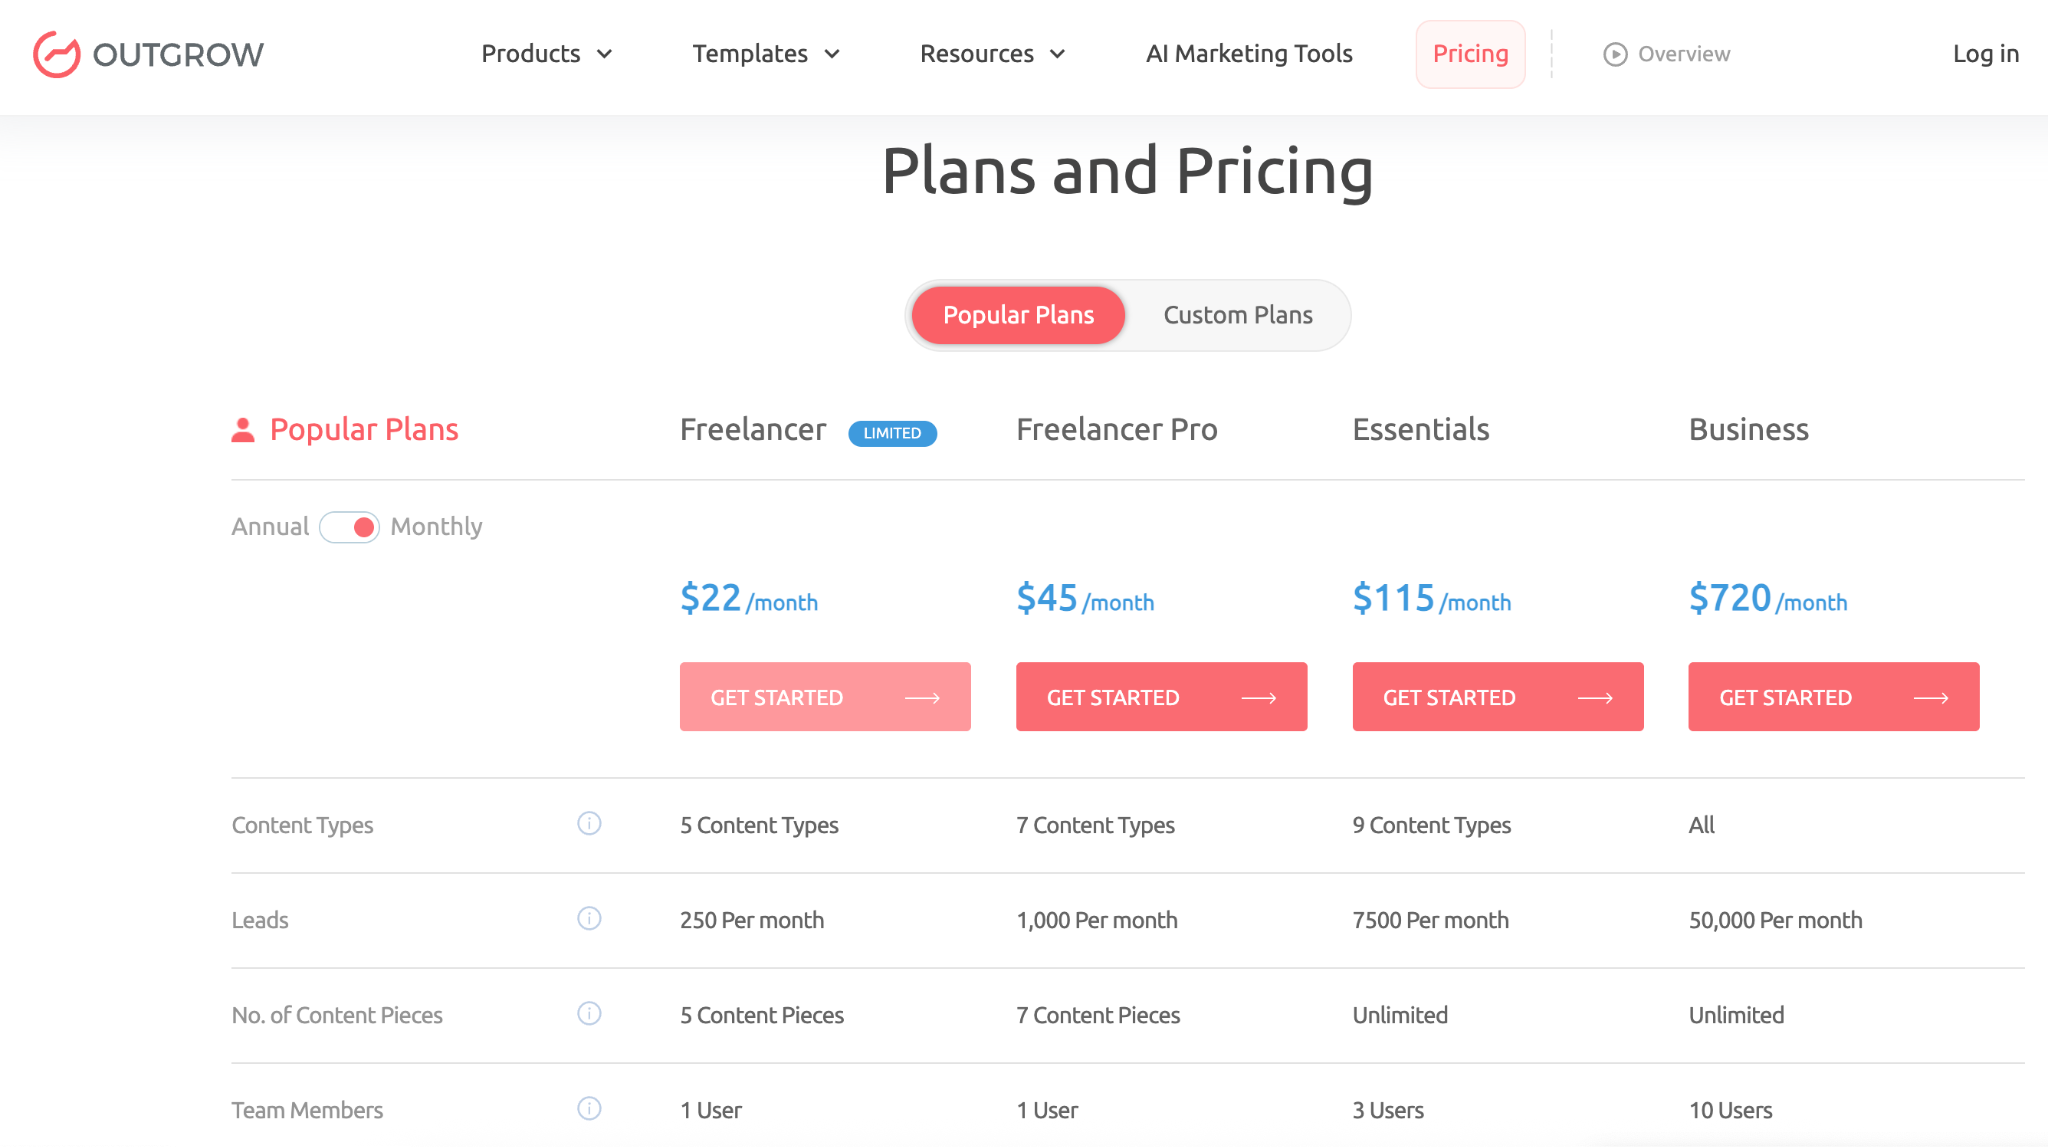
Task: Click Get Started for Freelancer Pro
Action: (1161, 697)
